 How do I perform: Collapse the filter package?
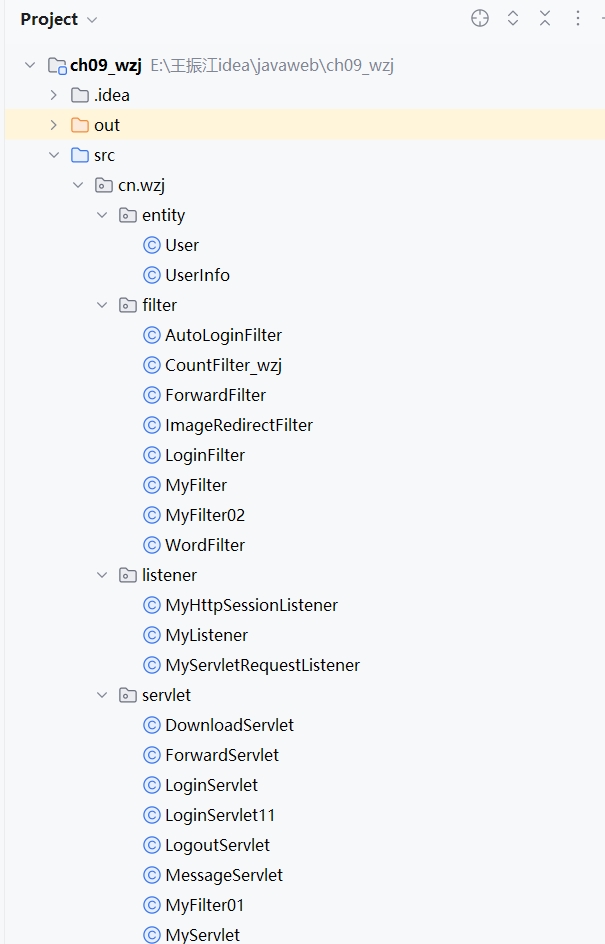pos(102,305)
